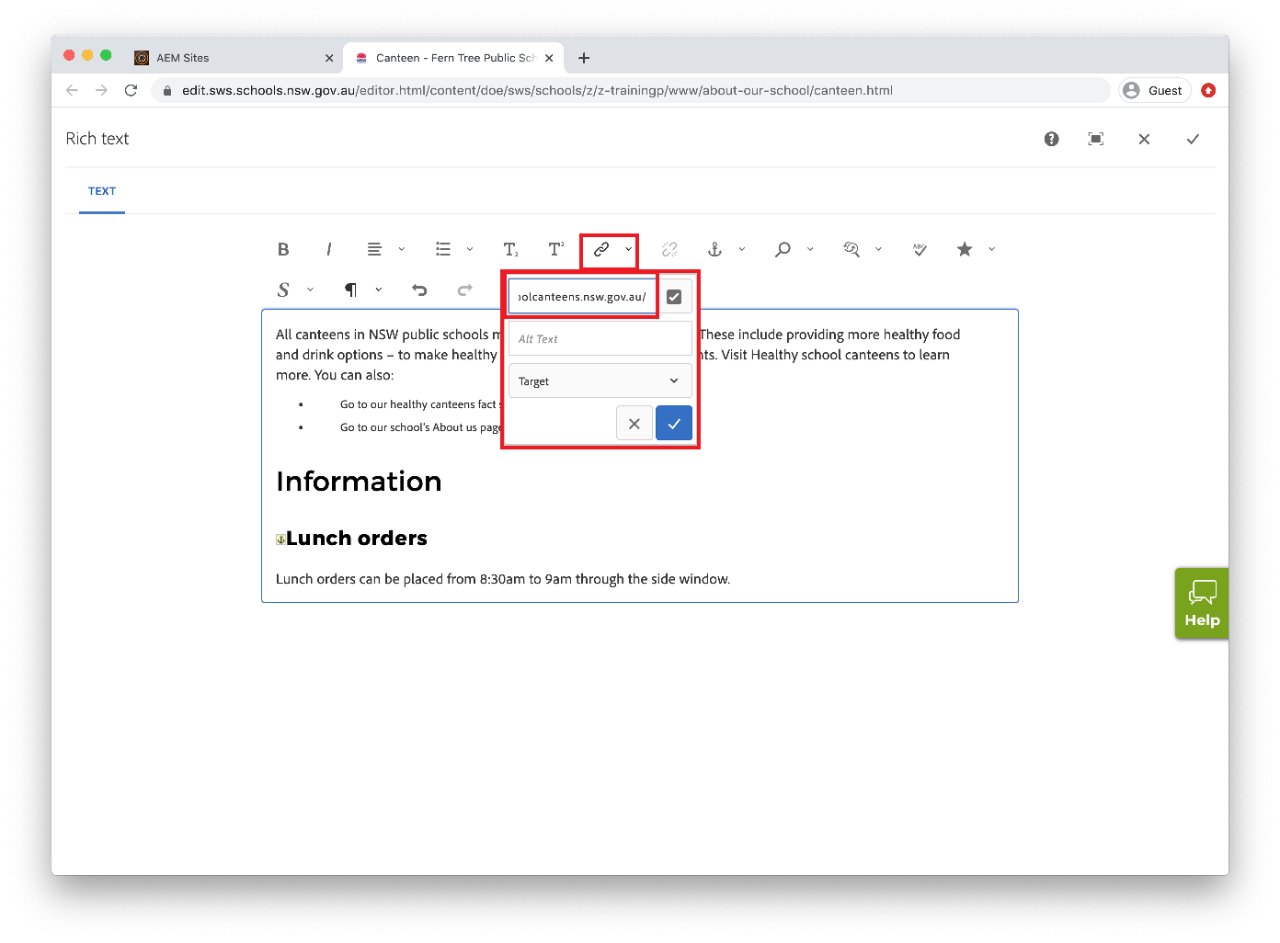Viewport: 1280px width, 943px height.
Task: Click the anchor icon
Action: pyautogui.click(x=715, y=249)
